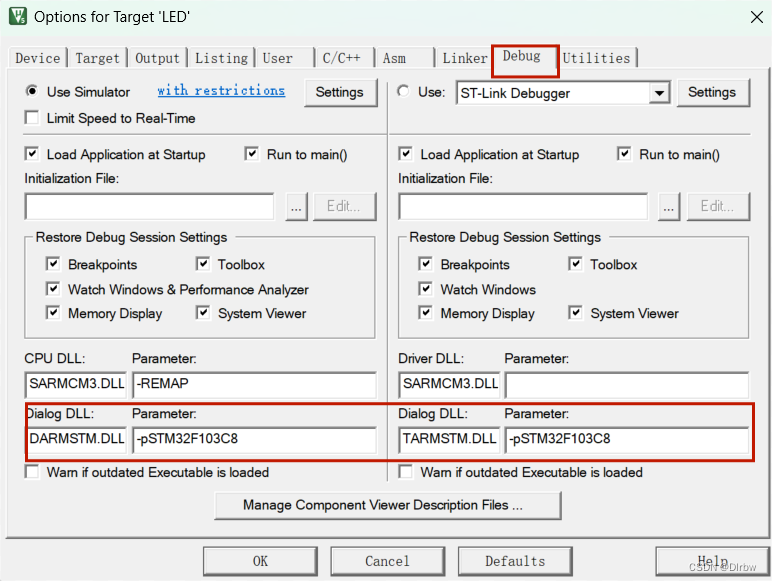The height and width of the screenshot is (581, 772).
Task: Toggle simulator Run to main() checkbox
Action: click(252, 154)
